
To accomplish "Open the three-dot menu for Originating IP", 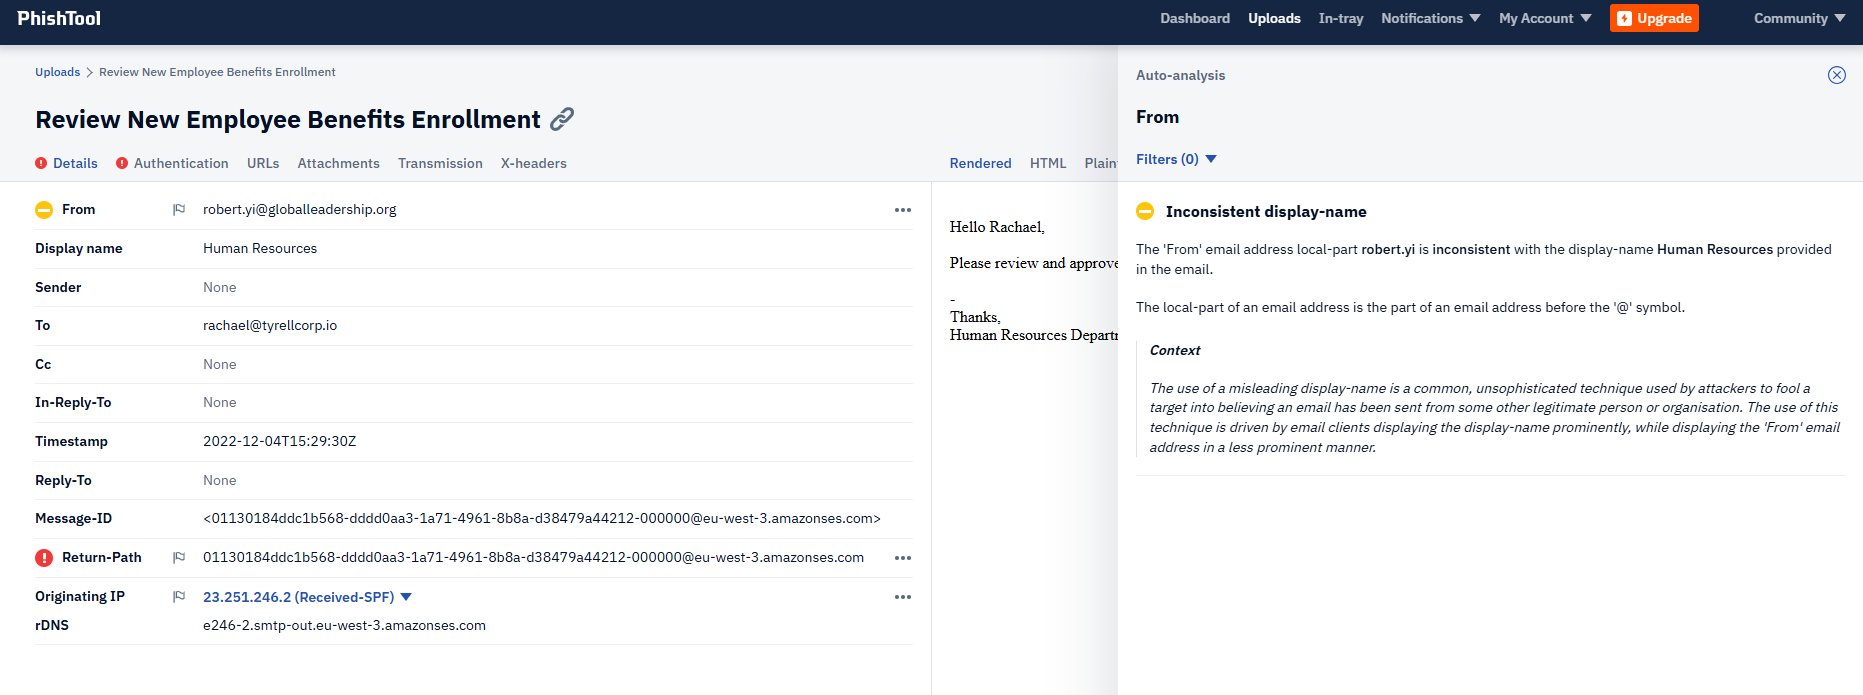I will pos(902,597).
